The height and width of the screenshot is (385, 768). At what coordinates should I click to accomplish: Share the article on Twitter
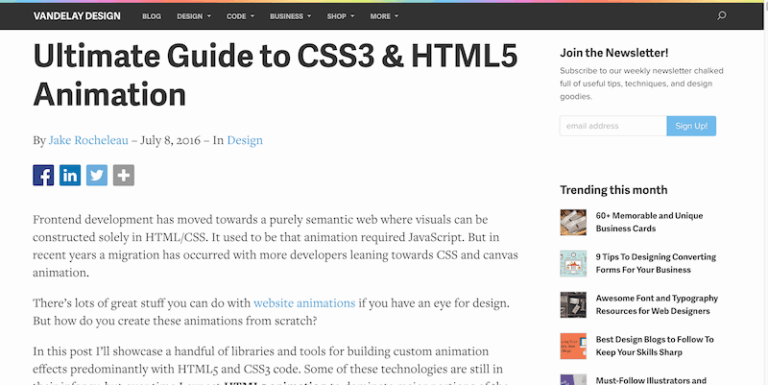[96, 175]
